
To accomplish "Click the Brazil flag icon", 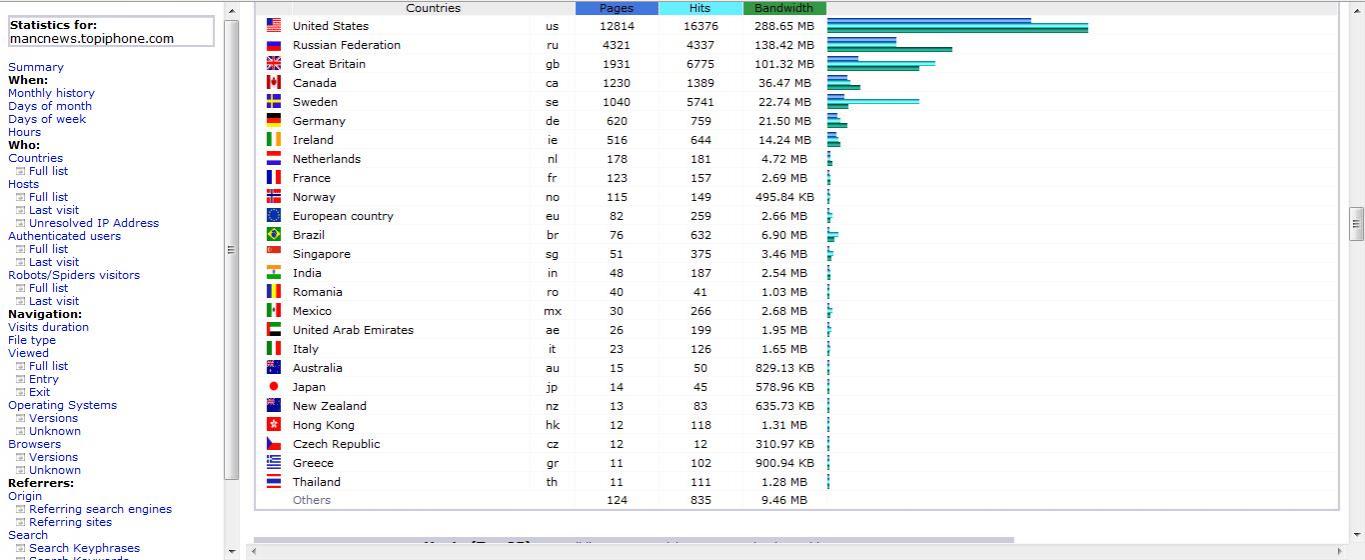I will pos(273,235).
